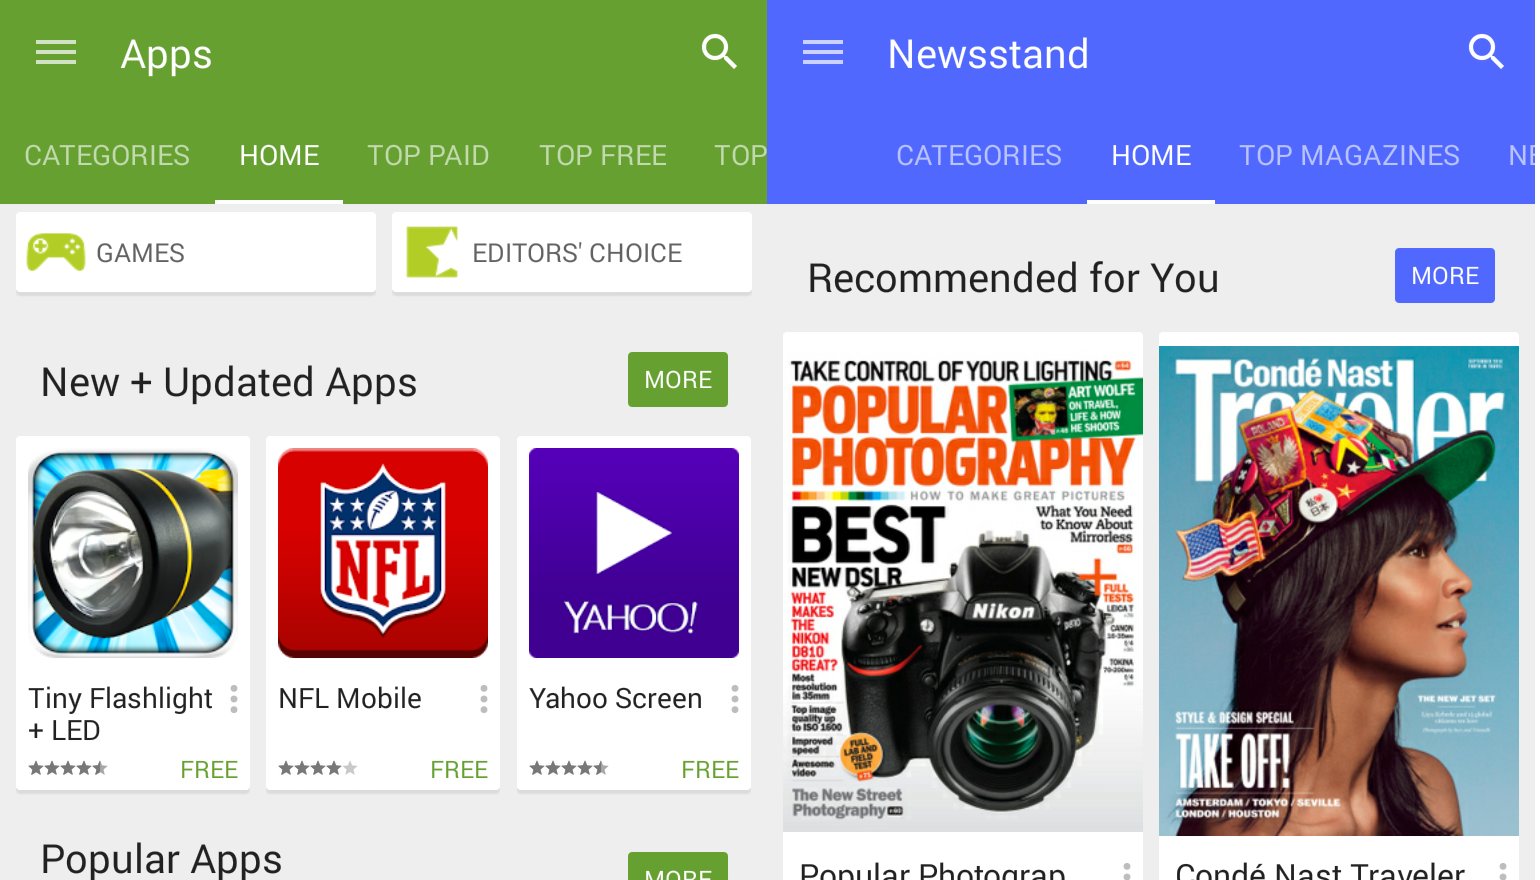Open the Newsstand hamburger navigation menu
Viewport: 1540px width, 880px height.
823,52
